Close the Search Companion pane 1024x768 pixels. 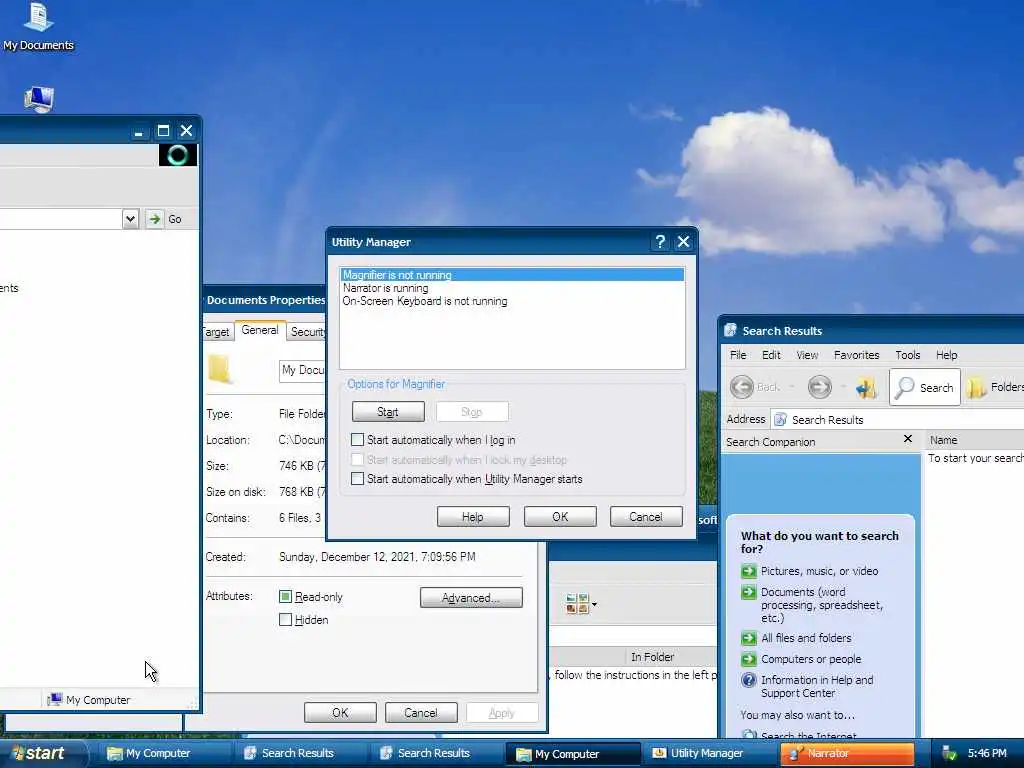tap(907, 439)
